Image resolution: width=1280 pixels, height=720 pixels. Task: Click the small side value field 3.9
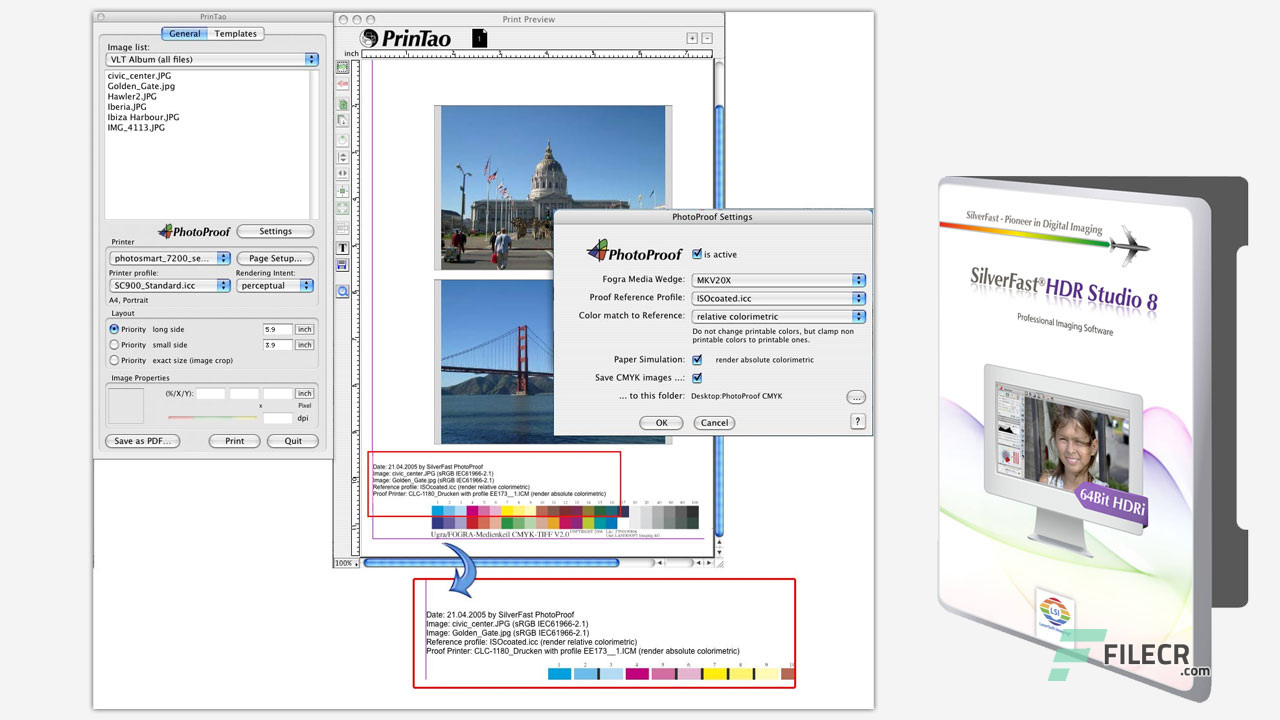pos(278,345)
